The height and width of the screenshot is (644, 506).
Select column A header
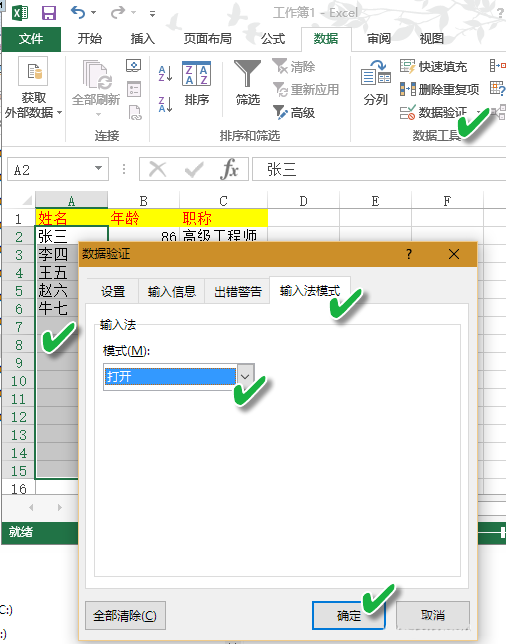(71, 200)
